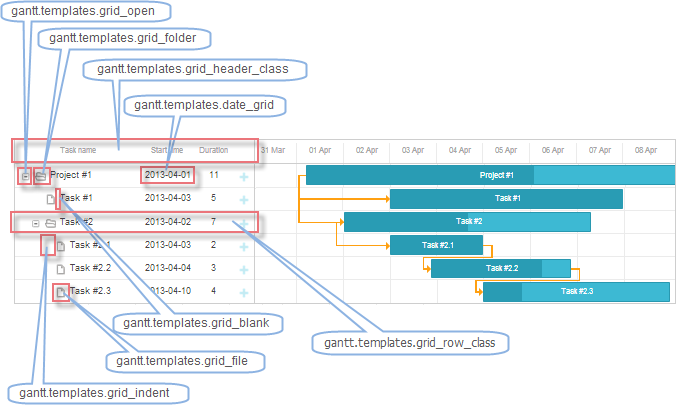Select the Task #1 bar in timeline
Viewport: 676px width, 405px height.
pyautogui.click(x=507, y=198)
